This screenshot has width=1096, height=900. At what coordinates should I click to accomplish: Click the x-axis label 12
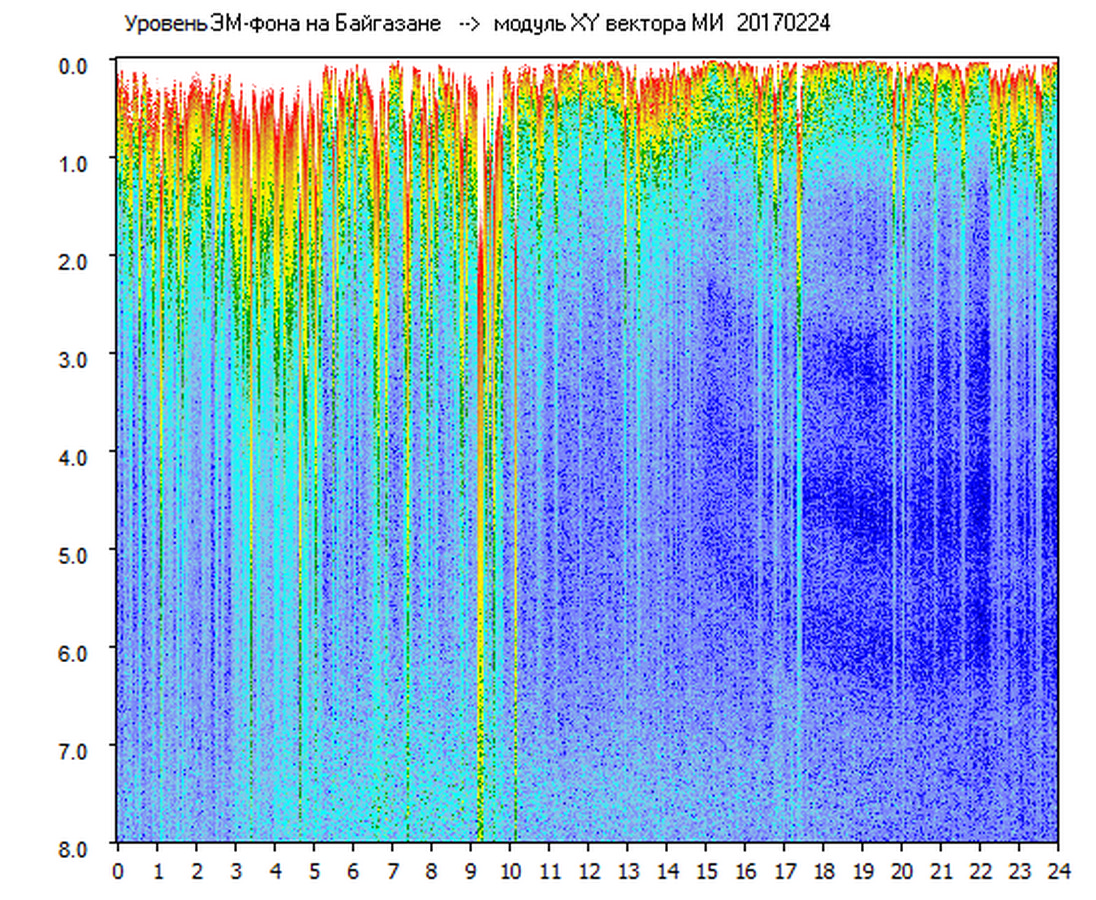pyautogui.click(x=588, y=871)
